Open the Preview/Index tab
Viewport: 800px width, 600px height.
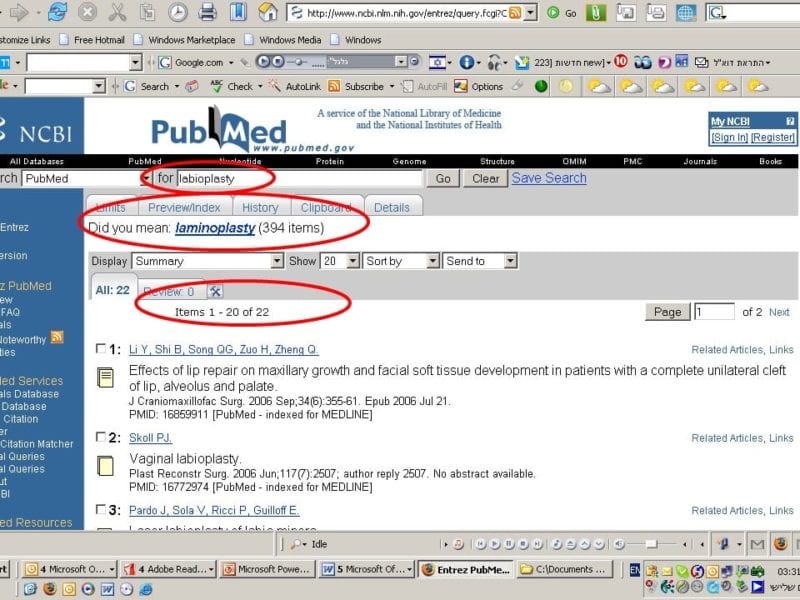click(x=184, y=207)
